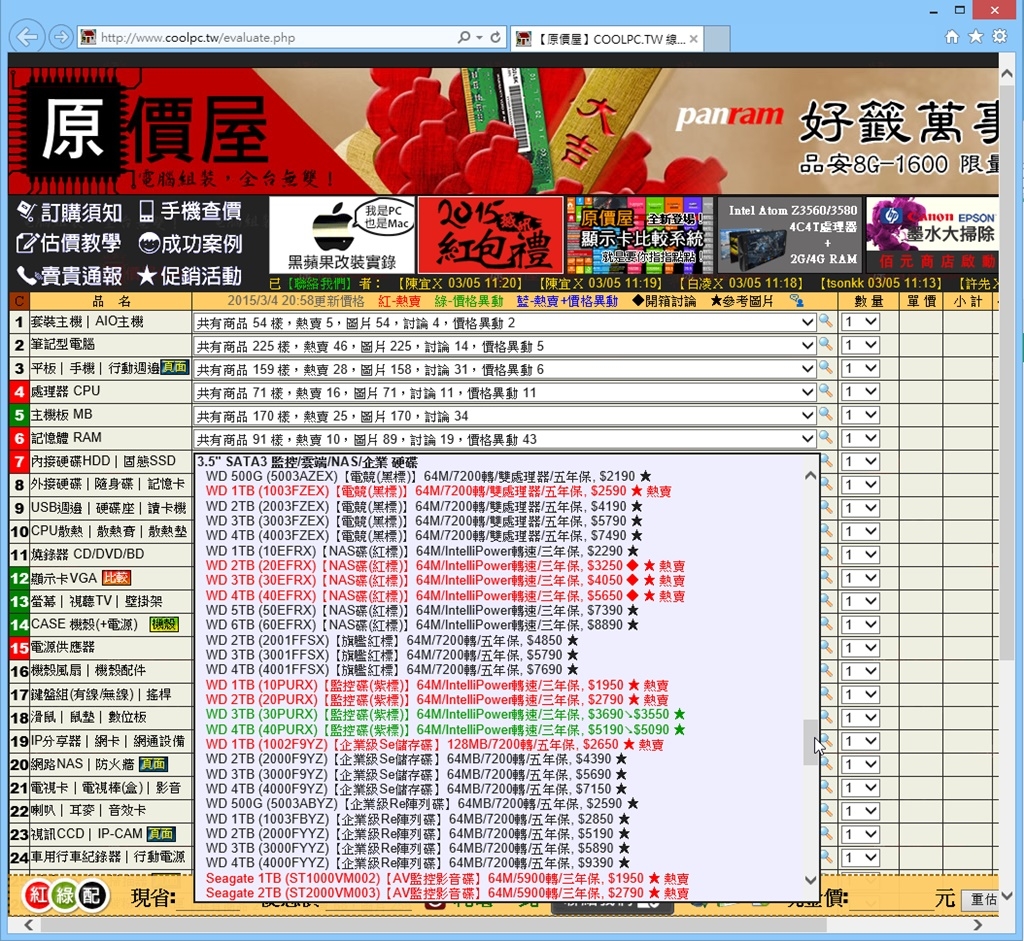Open quantity dropdown for 顯示卡VGA row
Screen dimensions: 1024x941
click(x=860, y=578)
